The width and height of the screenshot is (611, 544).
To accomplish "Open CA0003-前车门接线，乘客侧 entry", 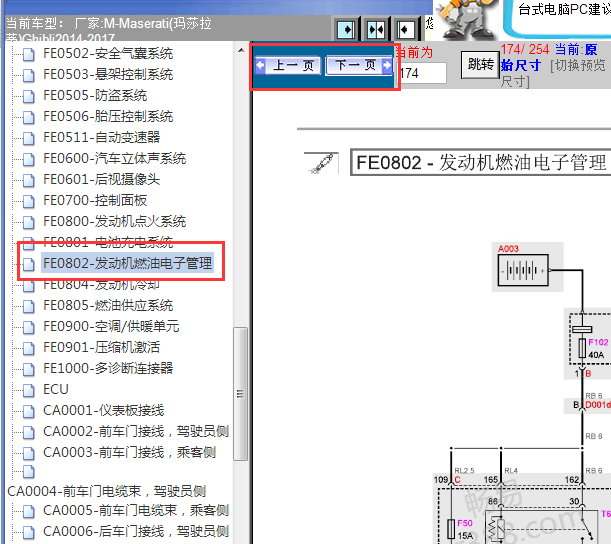I will pyautogui.click(x=129, y=452).
